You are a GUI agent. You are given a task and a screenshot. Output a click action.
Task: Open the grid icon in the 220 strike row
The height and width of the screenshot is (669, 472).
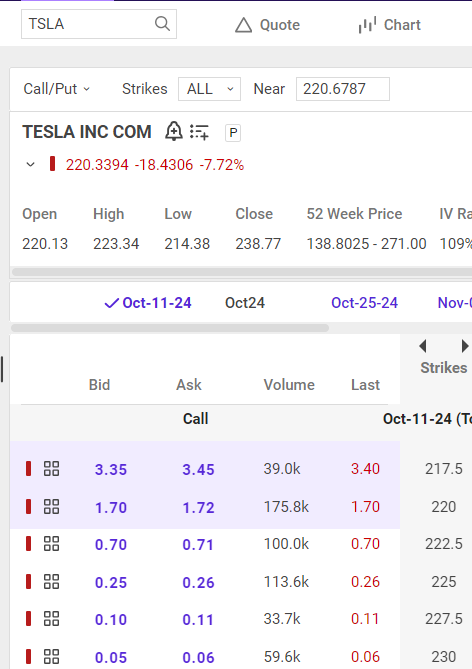coord(52,506)
